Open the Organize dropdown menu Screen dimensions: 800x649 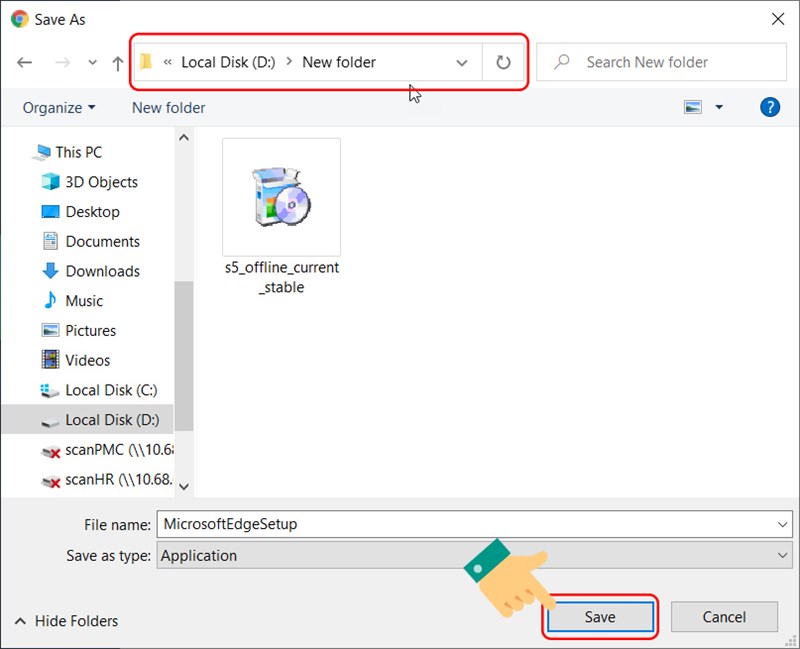59,107
